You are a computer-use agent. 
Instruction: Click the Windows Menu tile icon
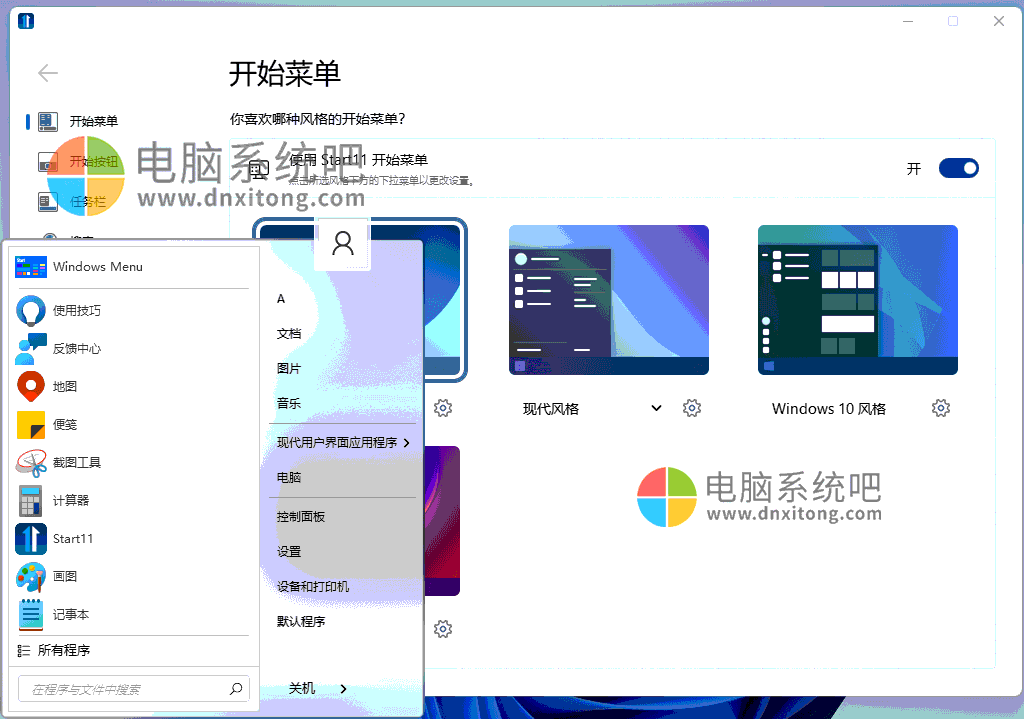pyautogui.click(x=31, y=266)
